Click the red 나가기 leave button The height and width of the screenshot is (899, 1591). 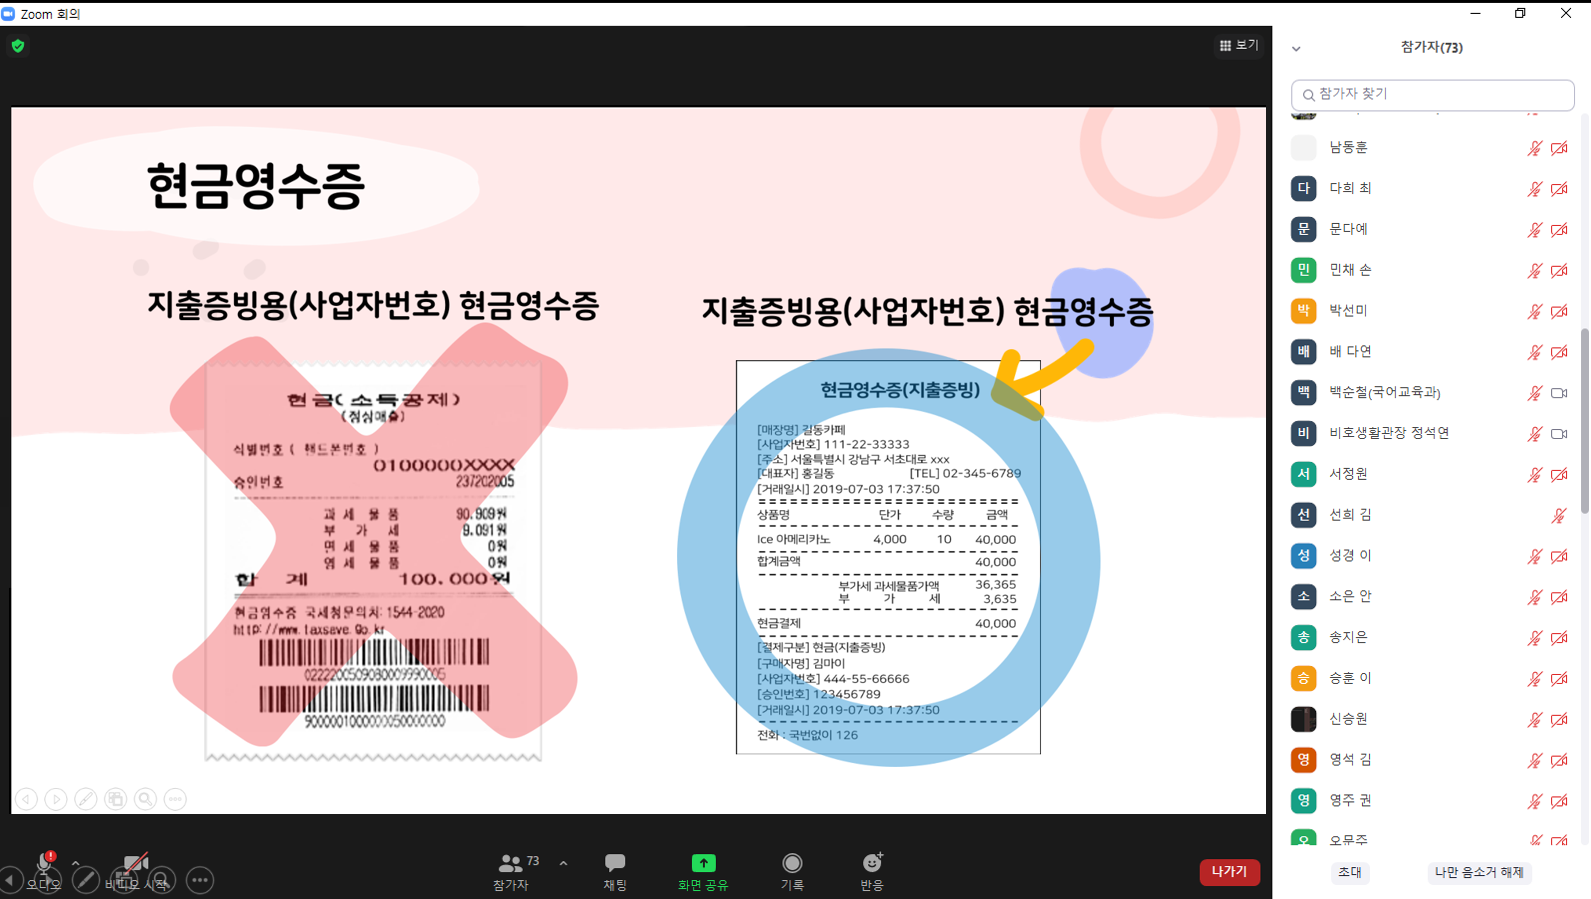[1229, 872]
